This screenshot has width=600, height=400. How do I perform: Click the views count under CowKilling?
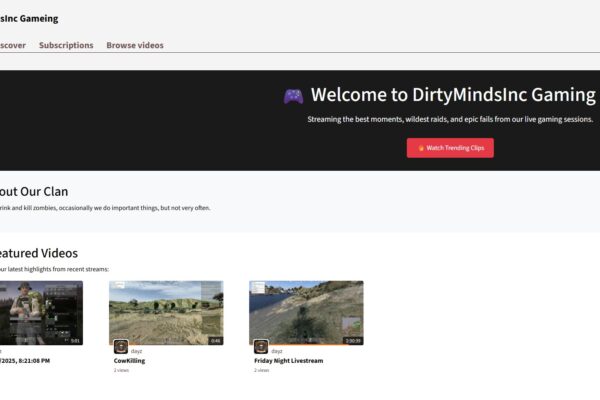pyautogui.click(x=121, y=370)
